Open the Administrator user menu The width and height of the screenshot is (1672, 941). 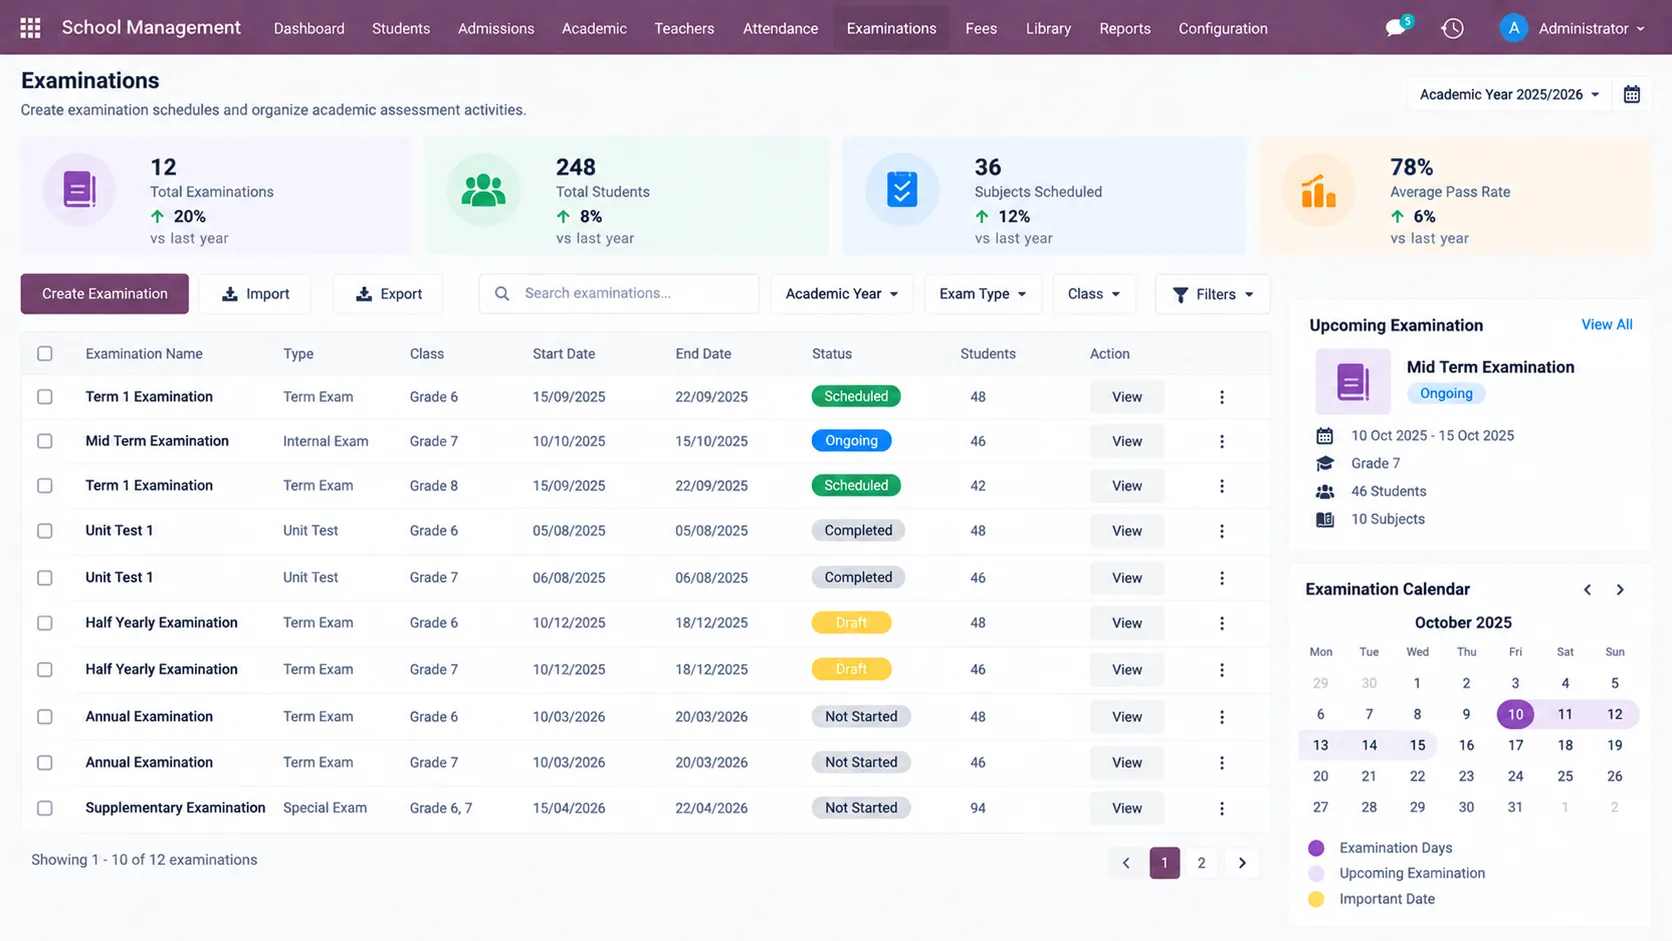(1573, 28)
